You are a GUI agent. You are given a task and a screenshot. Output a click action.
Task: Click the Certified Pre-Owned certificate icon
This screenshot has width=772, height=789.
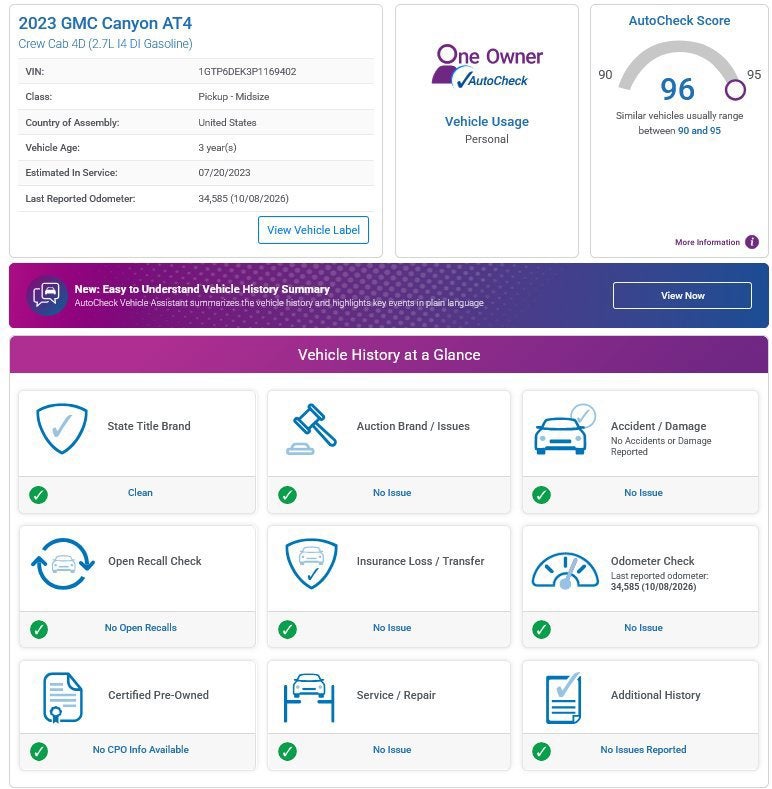coord(62,697)
